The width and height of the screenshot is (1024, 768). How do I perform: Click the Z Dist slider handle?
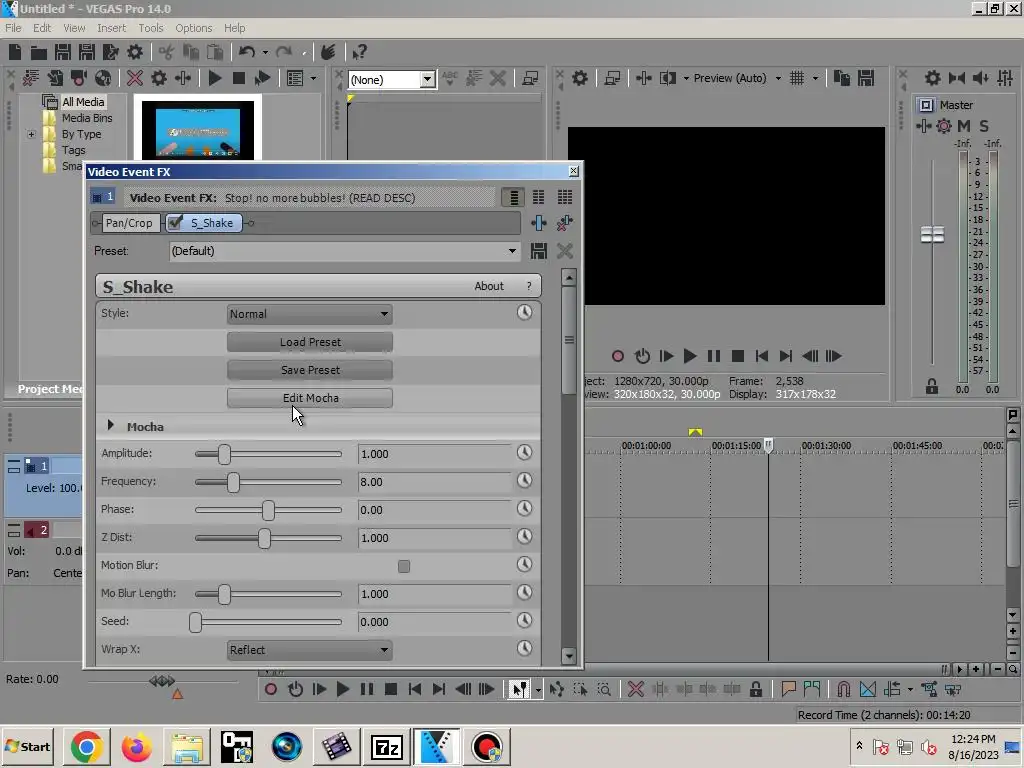[264, 538]
